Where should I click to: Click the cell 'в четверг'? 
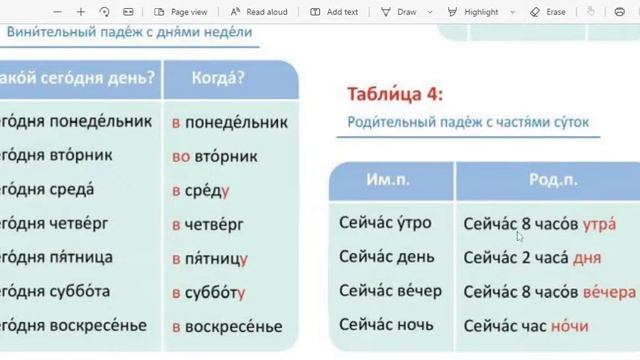(x=208, y=224)
